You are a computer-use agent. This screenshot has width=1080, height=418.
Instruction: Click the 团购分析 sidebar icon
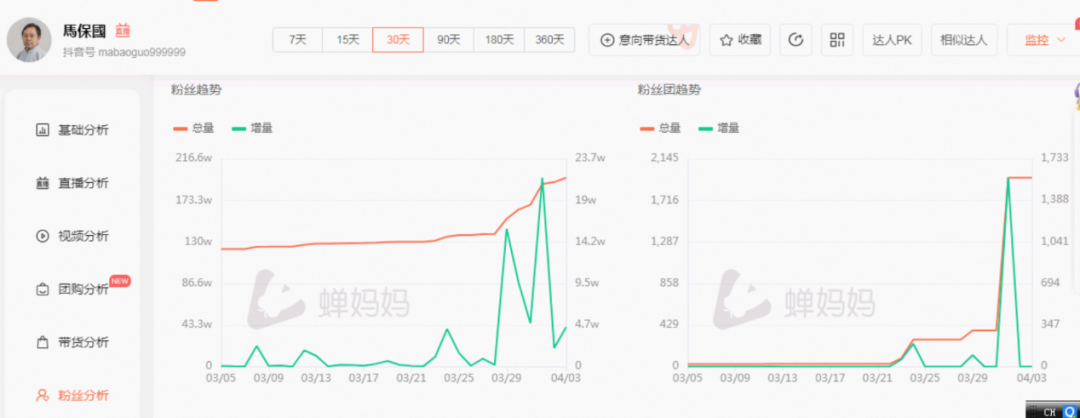click(43, 290)
